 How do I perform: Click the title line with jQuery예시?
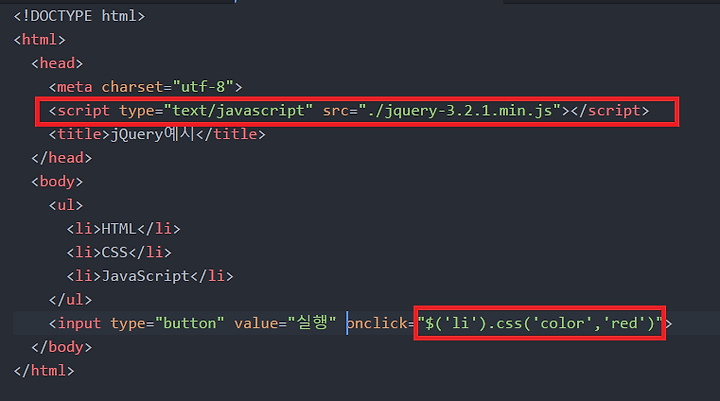click(157, 134)
